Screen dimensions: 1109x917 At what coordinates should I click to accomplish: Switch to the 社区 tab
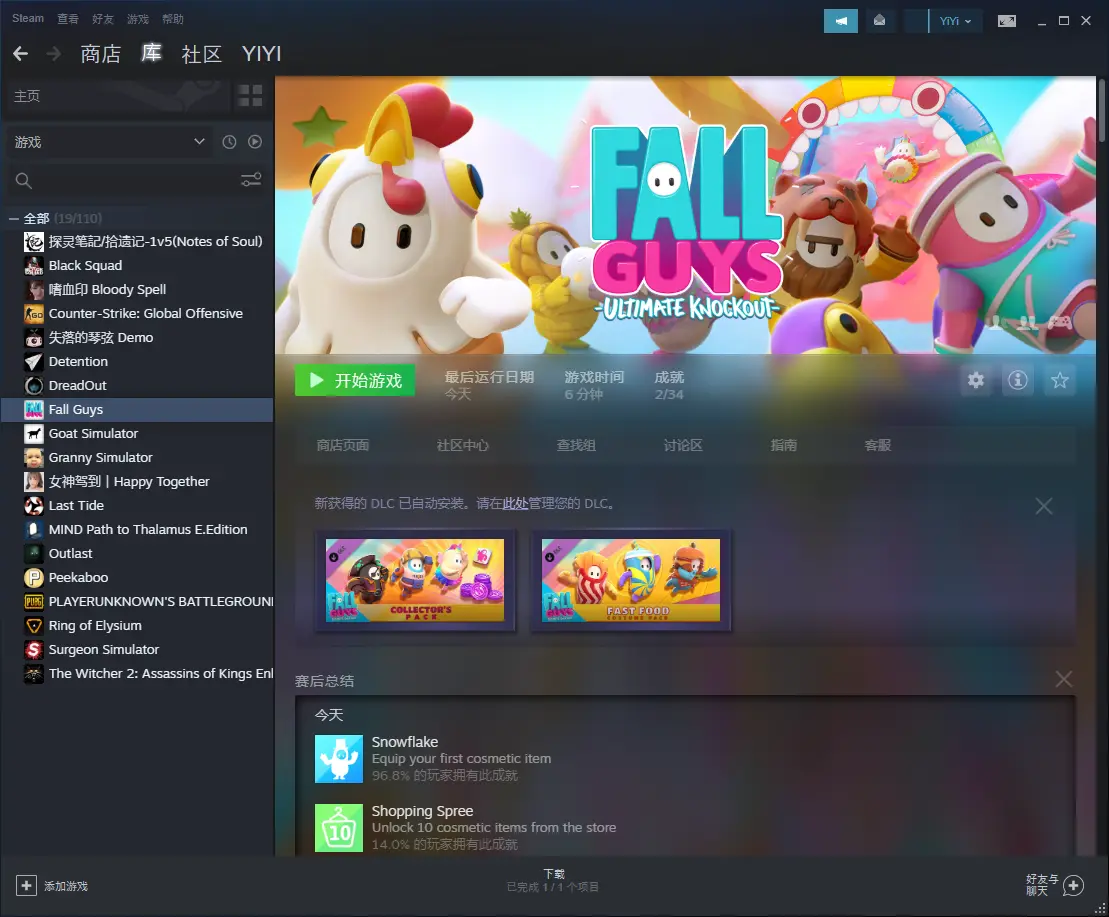tap(202, 54)
